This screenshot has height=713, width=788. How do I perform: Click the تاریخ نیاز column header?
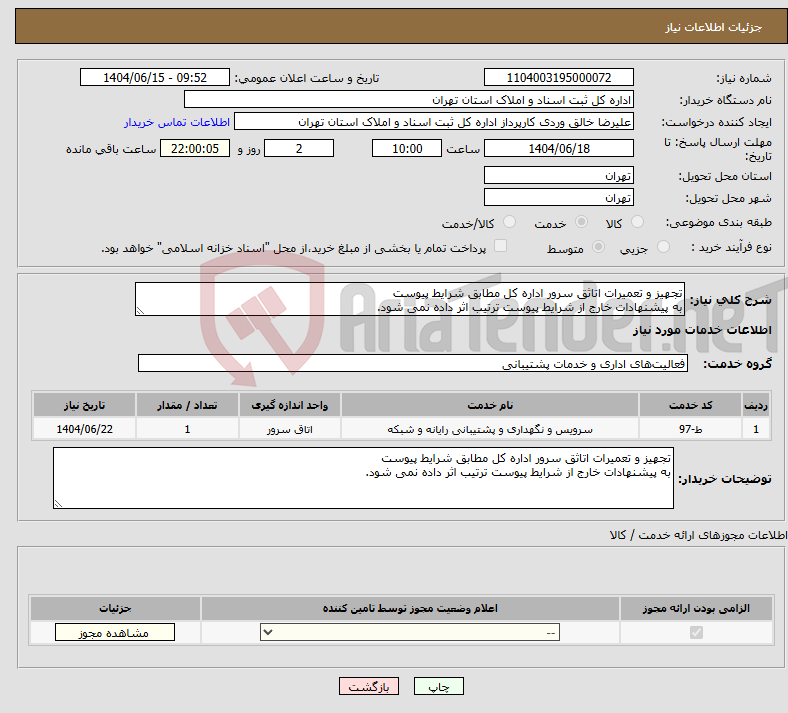84,405
